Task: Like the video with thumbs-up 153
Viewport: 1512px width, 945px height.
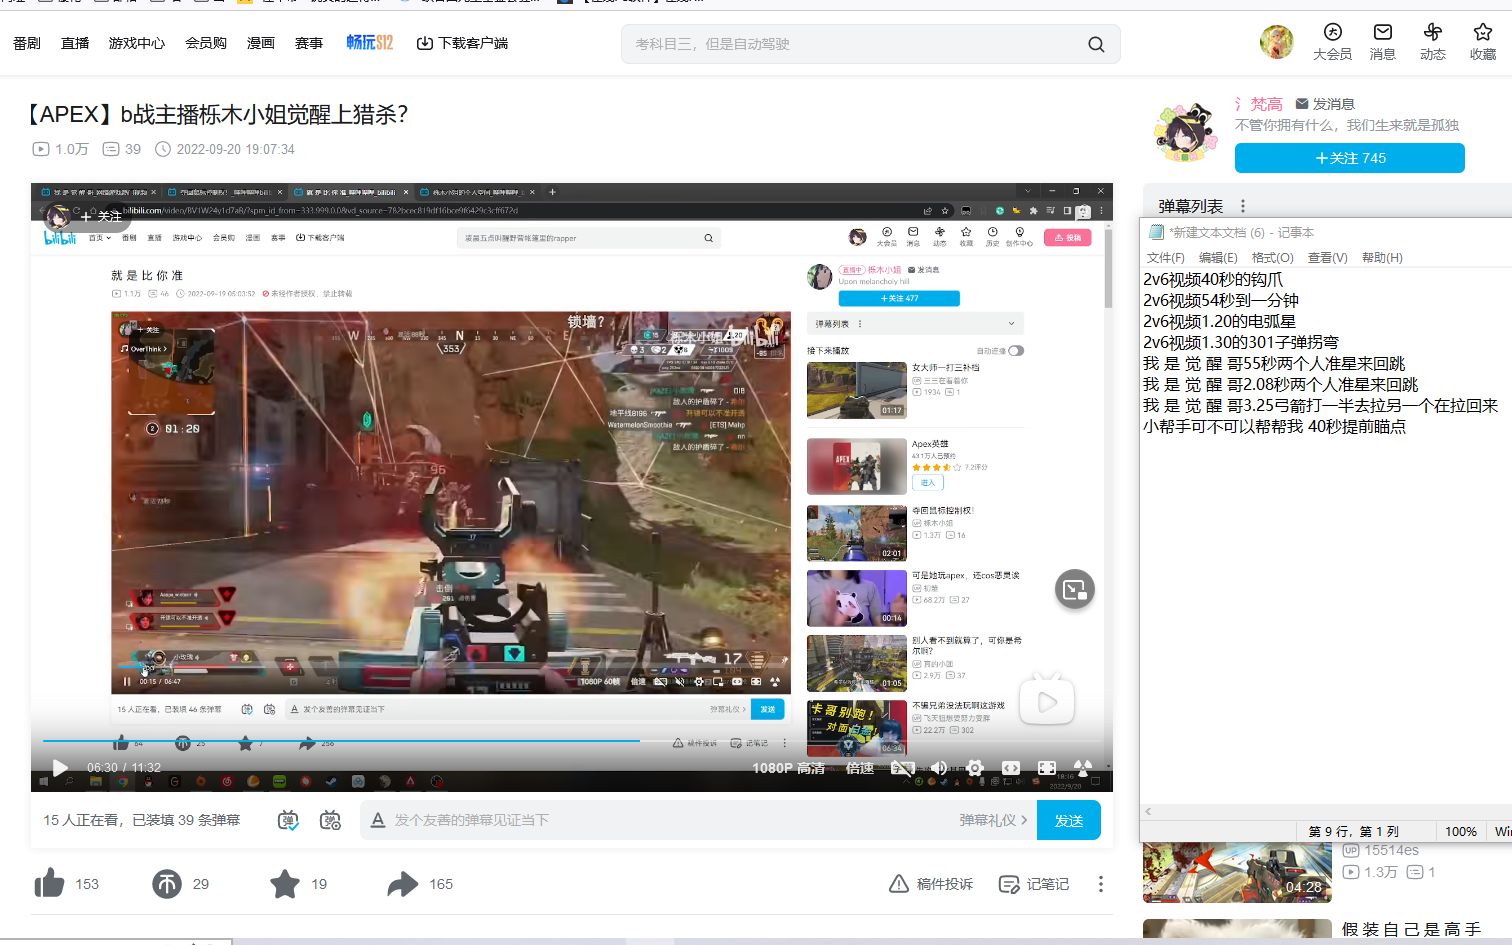Action: coord(49,884)
